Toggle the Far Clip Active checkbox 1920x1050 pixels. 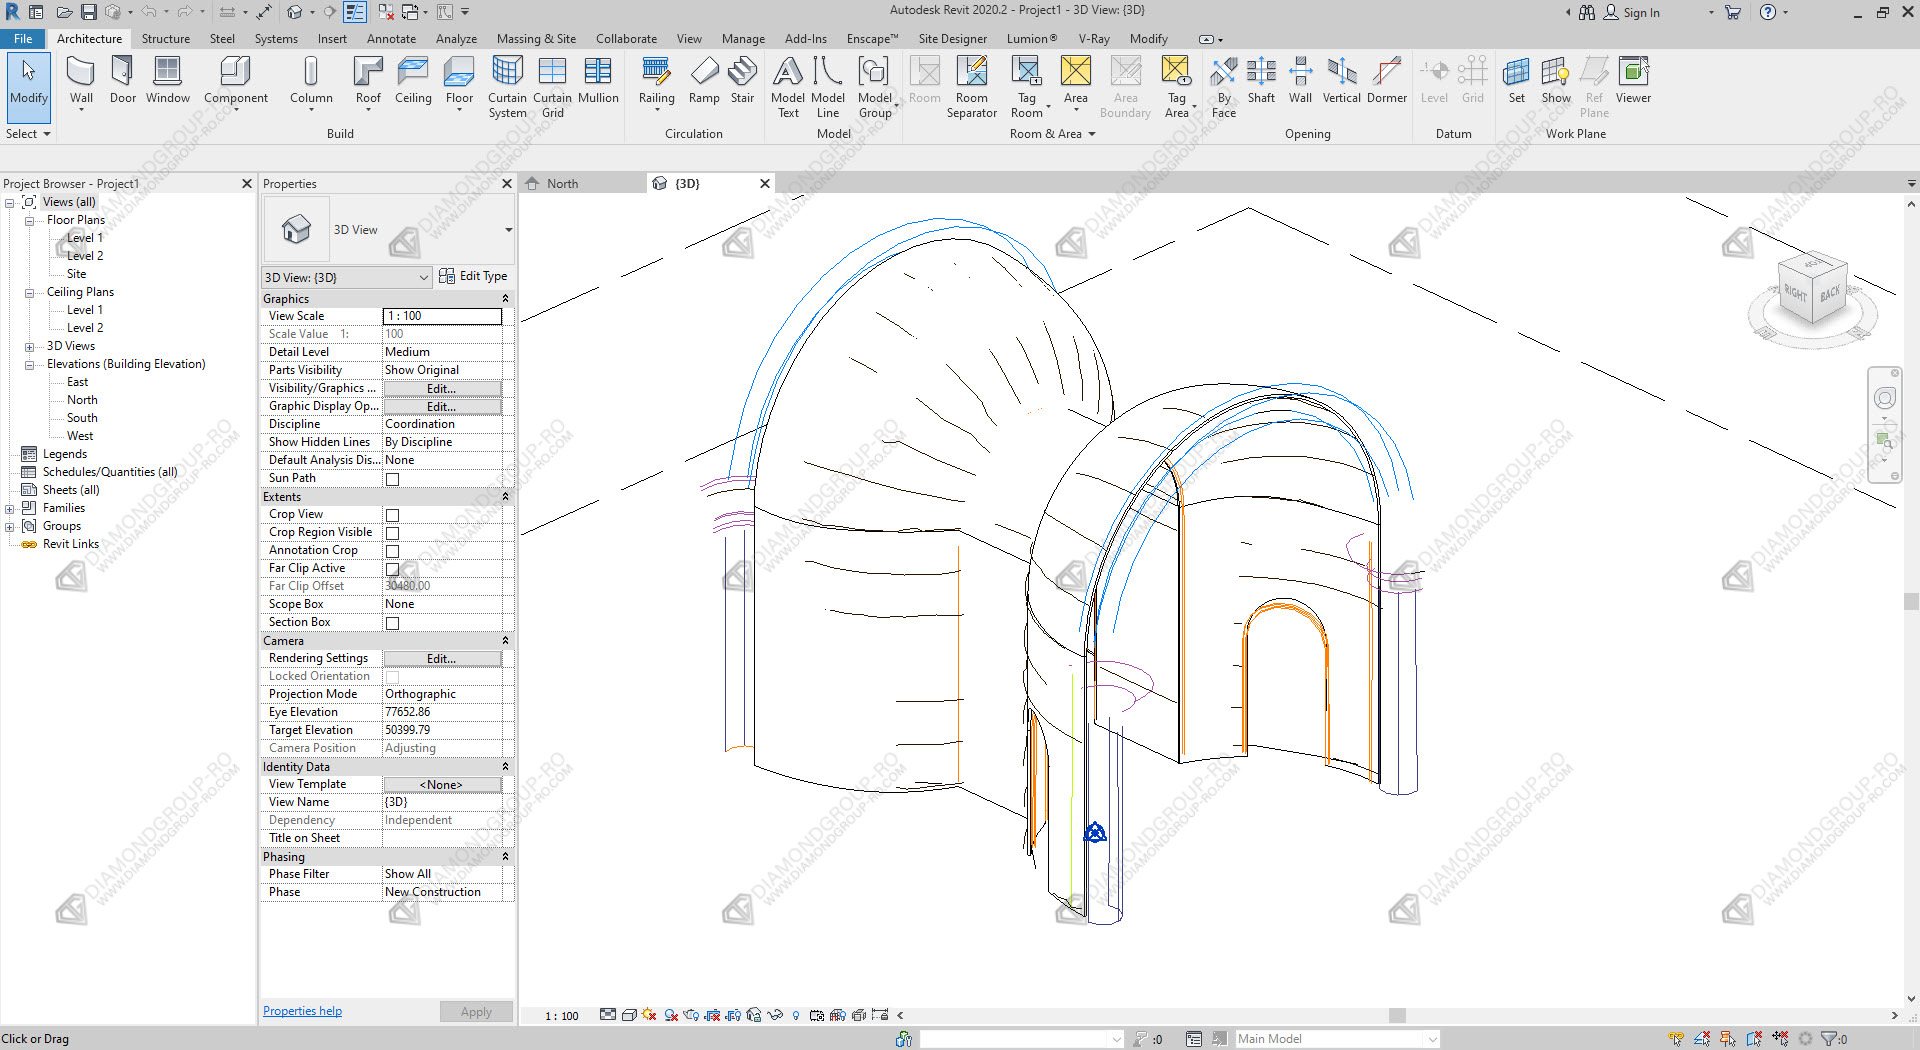[392, 569]
